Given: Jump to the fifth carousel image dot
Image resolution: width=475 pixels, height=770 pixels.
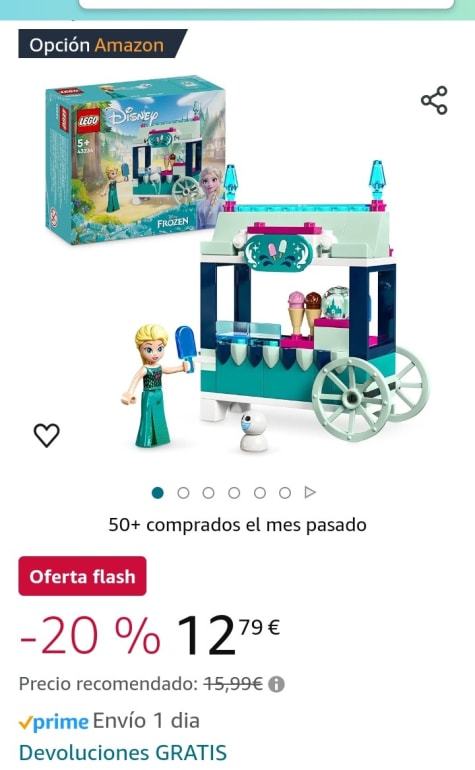Looking at the screenshot, I should point(260,493).
